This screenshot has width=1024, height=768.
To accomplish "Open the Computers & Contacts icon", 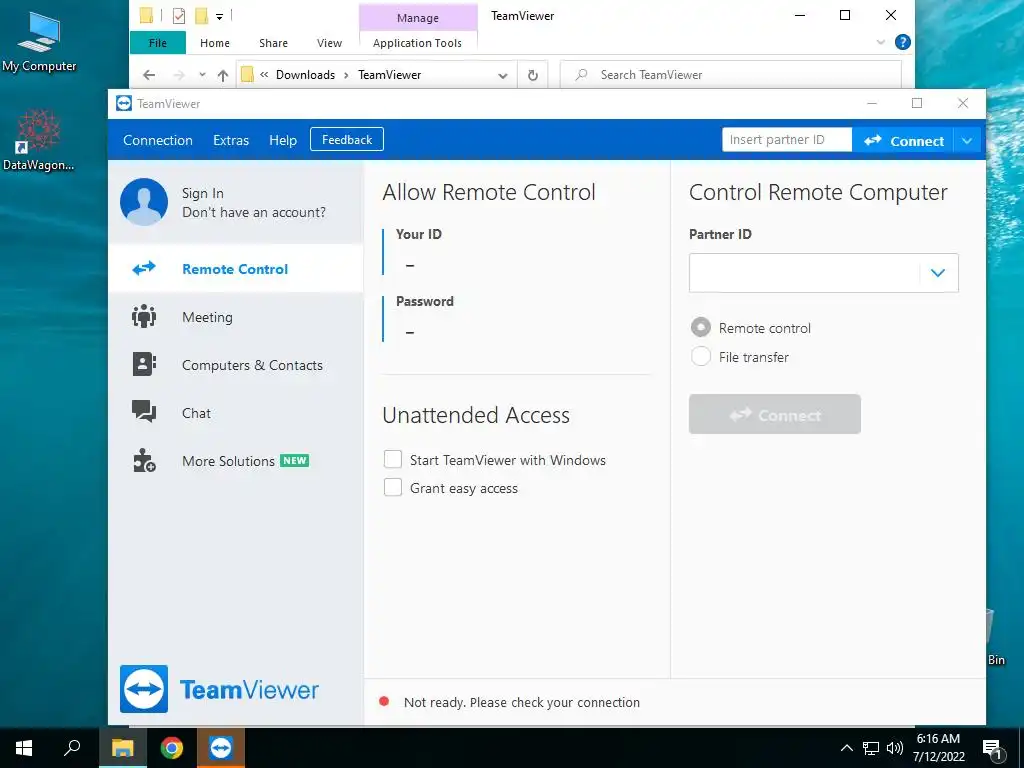I will pos(144,364).
